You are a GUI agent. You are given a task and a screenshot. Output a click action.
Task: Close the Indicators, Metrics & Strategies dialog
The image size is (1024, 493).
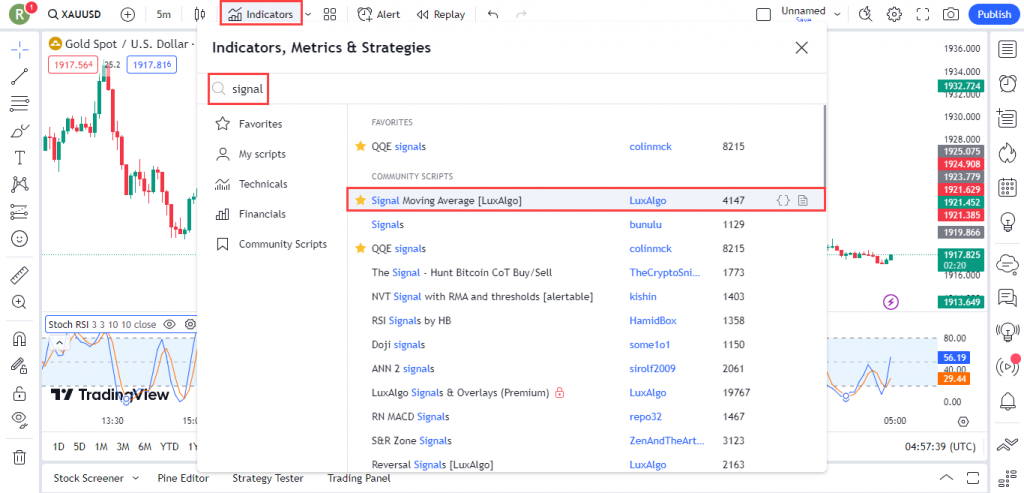point(801,48)
